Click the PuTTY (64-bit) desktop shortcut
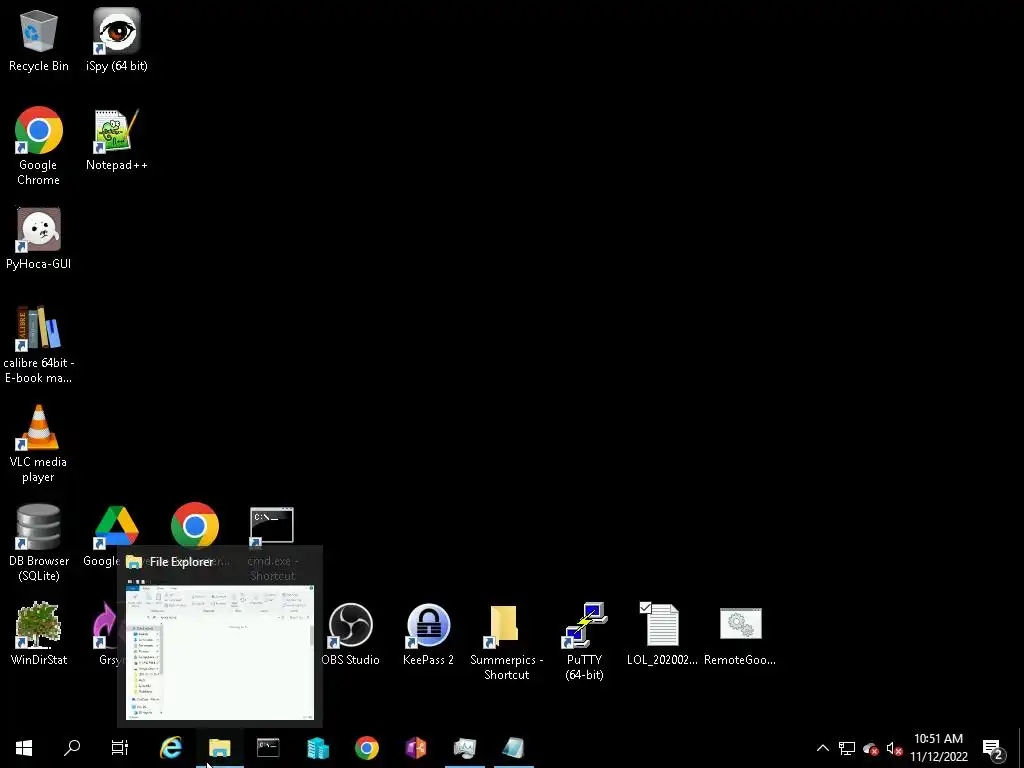The height and width of the screenshot is (768, 1024). click(x=584, y=641)
